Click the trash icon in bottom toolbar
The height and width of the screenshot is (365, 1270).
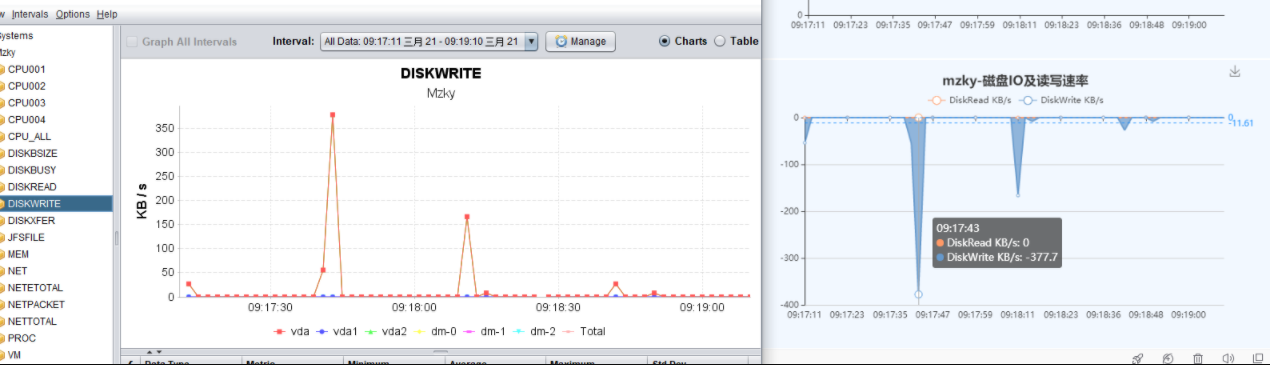1198,358
